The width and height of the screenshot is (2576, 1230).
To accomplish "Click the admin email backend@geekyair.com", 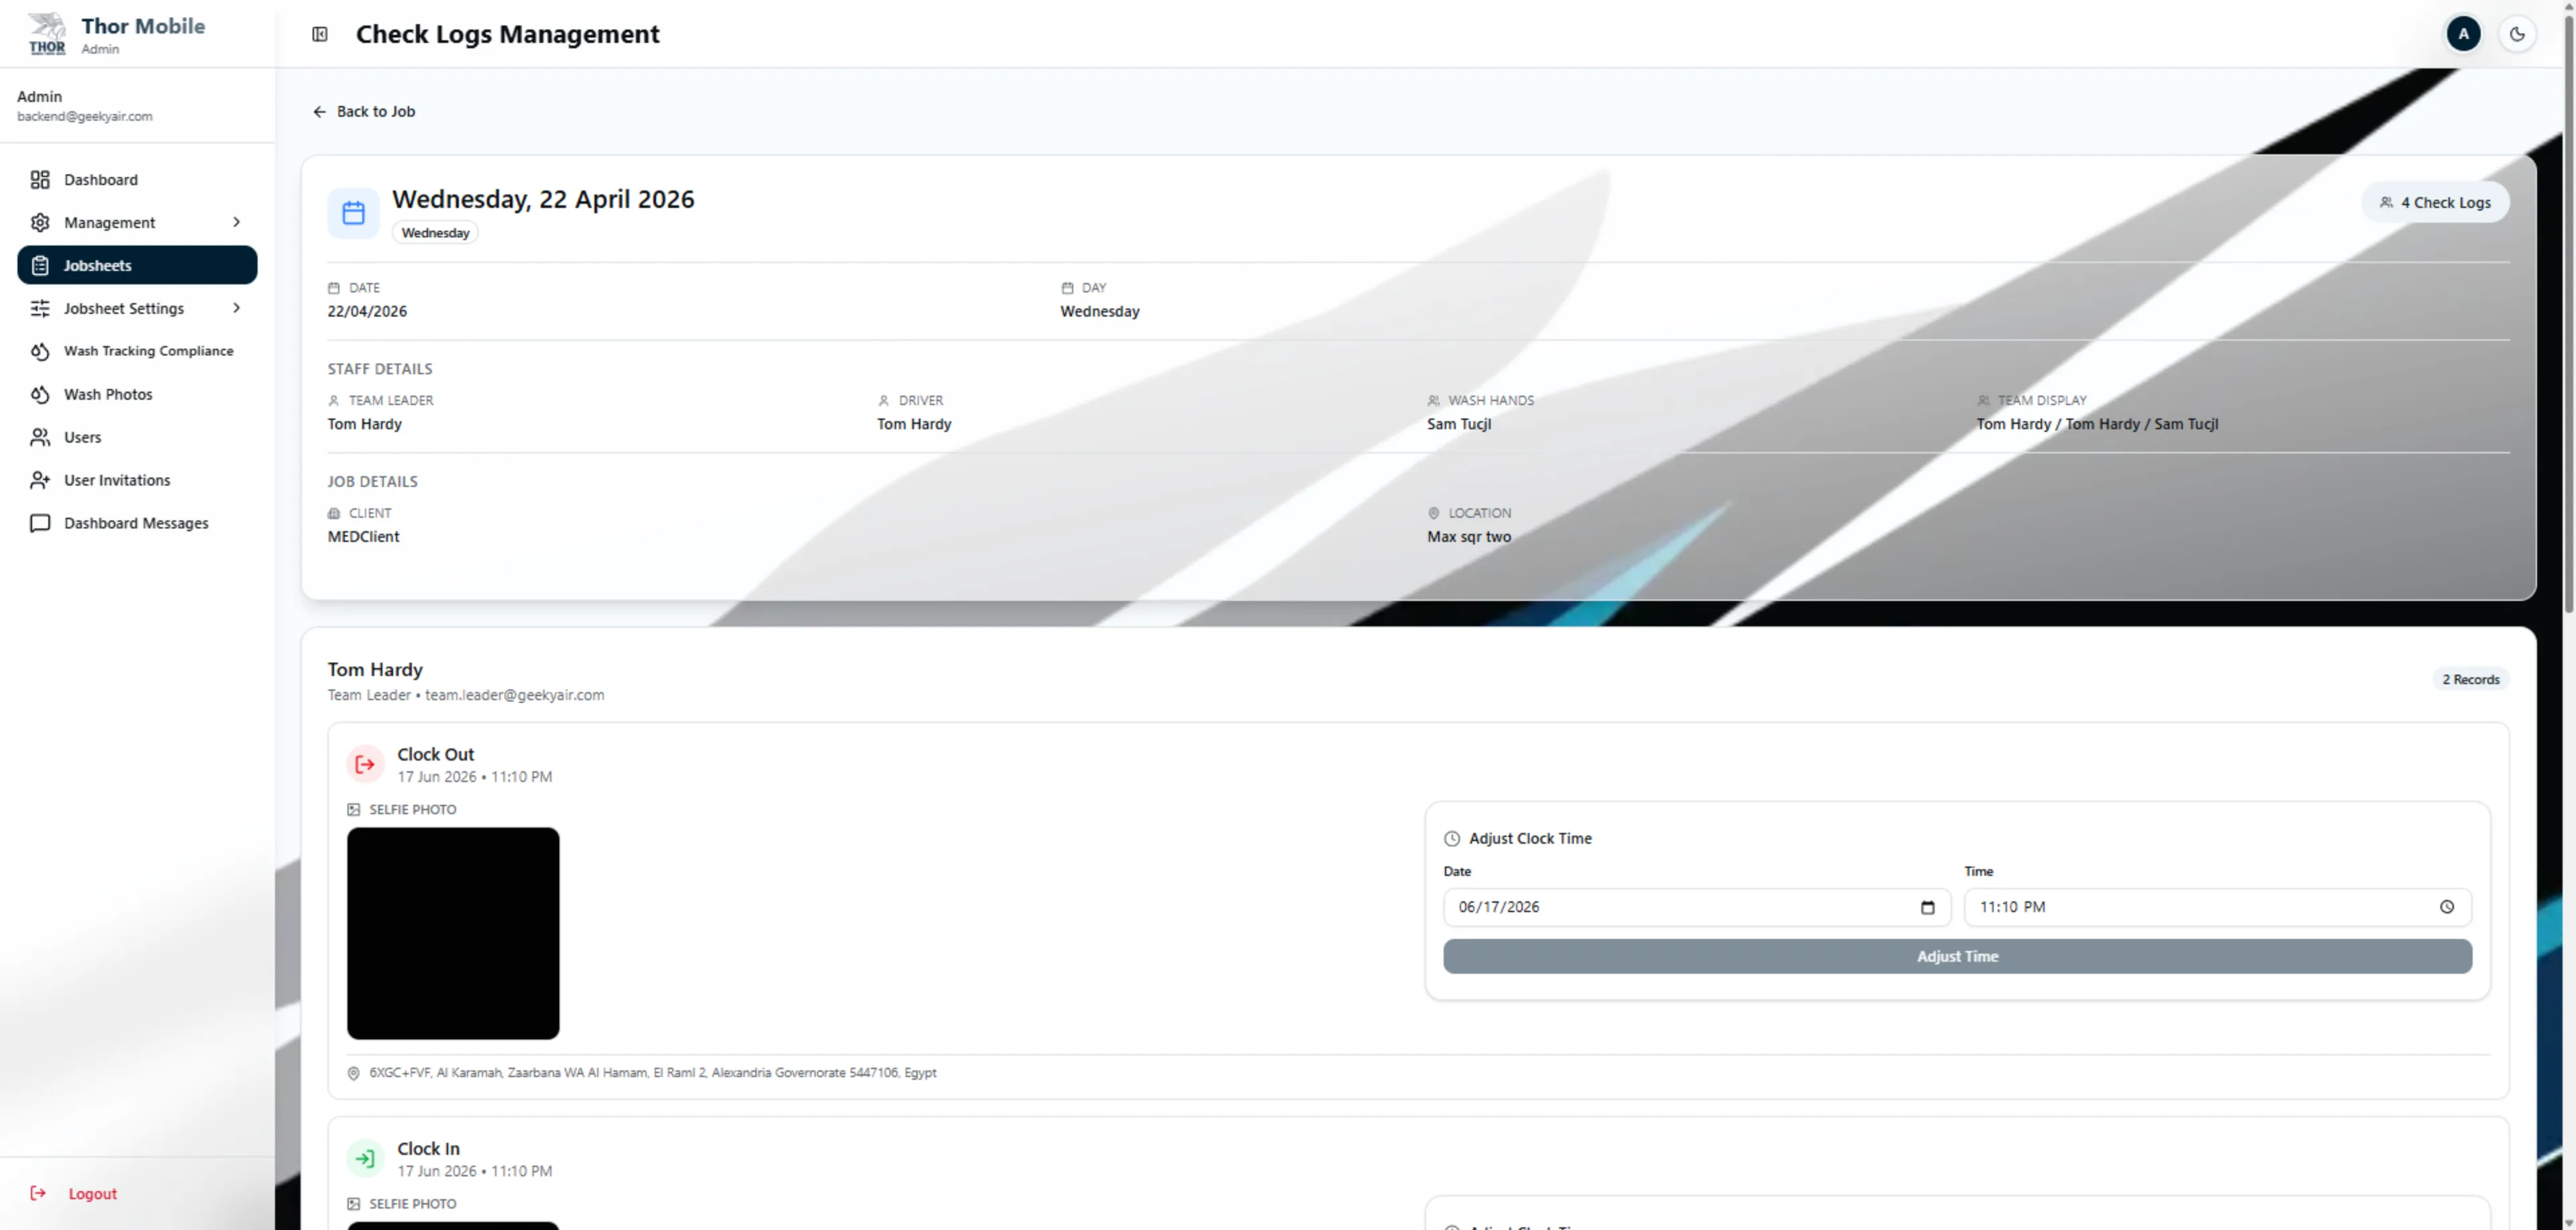I will [x=85, y=116].
